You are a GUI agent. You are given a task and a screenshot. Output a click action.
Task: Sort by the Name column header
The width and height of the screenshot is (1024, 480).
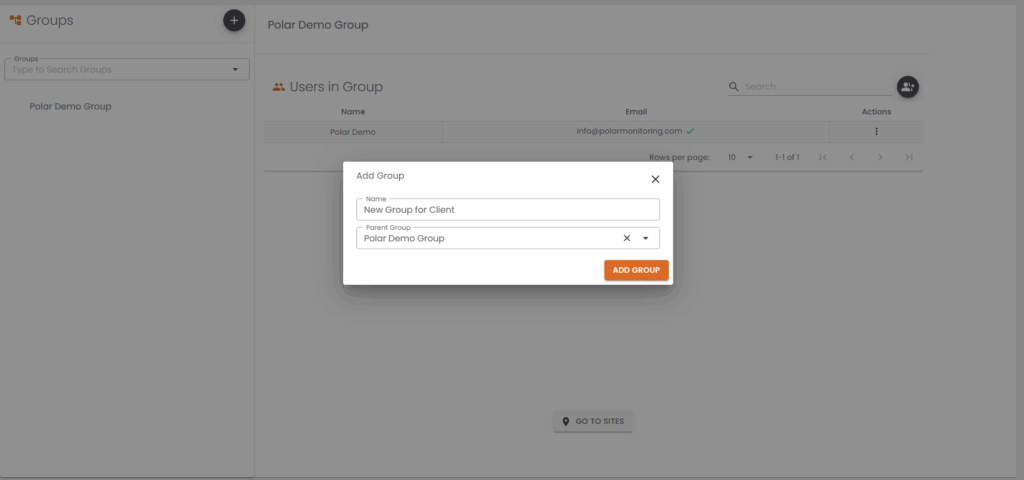(352, 112)
